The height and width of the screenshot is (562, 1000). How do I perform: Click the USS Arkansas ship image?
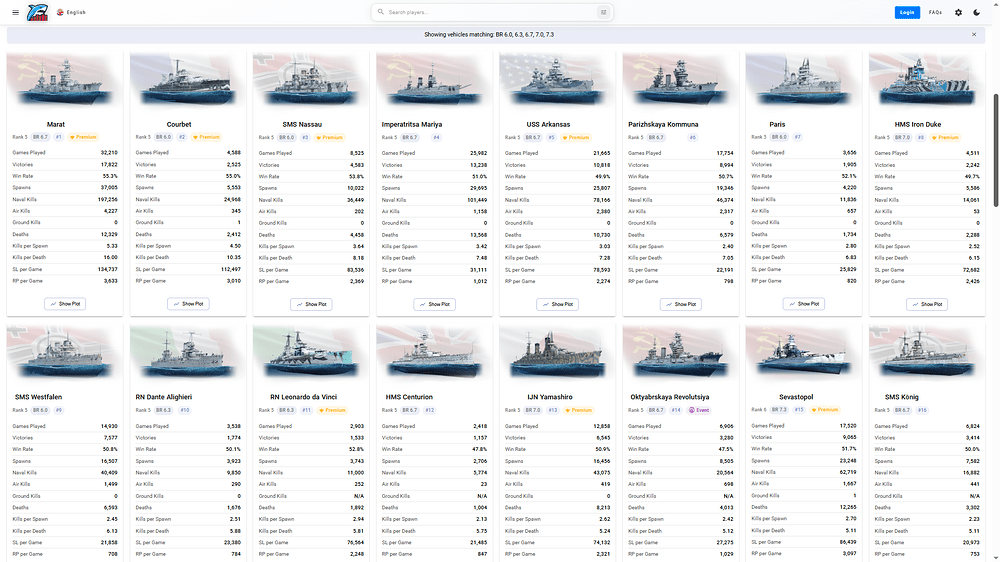coord(557,82)
